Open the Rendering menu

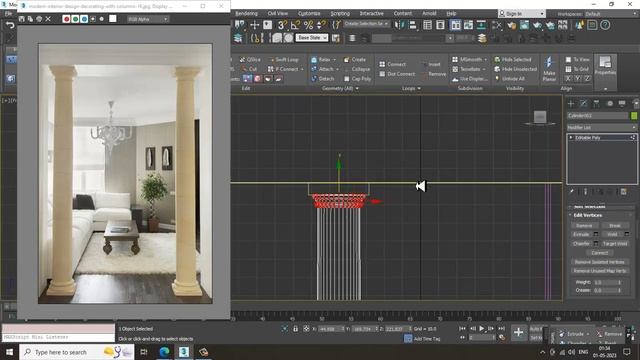[246, 13]
